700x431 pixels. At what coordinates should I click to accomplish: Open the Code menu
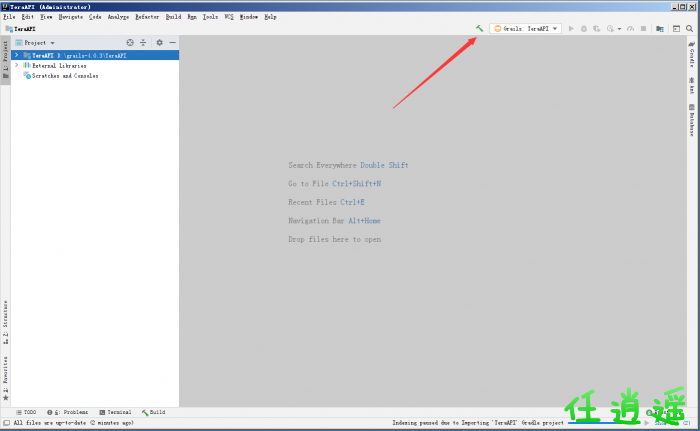pos(95,17)
